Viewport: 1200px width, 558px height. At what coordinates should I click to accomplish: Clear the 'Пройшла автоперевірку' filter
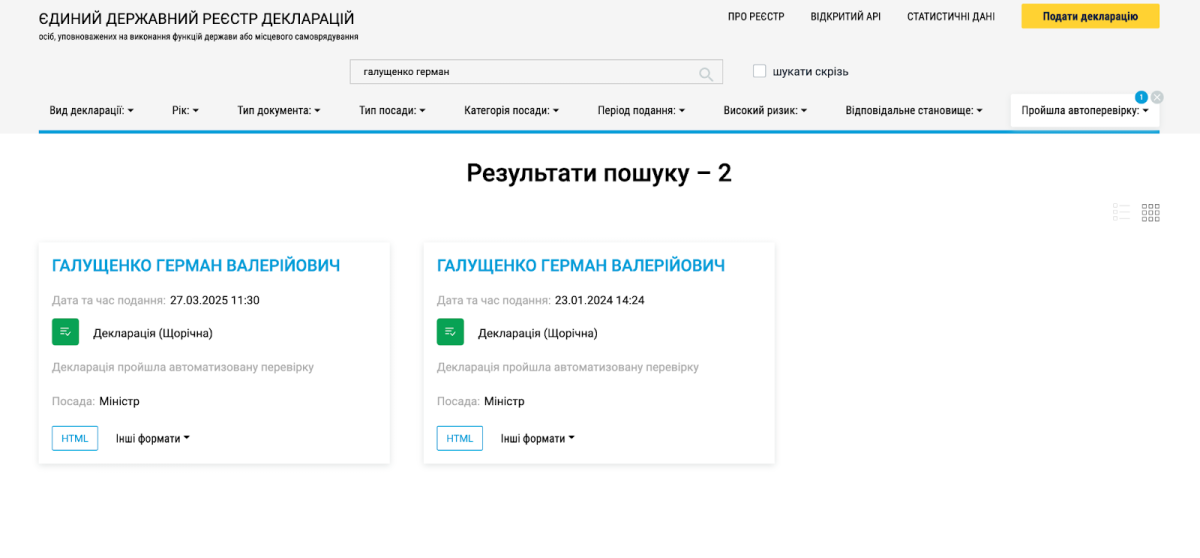[1157, 97]
